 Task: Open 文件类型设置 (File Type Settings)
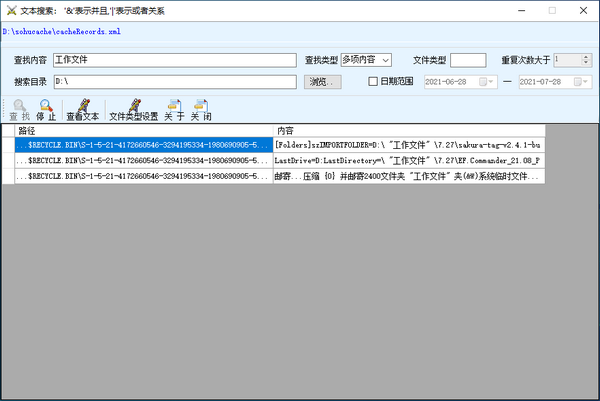click(x=134, y=109)
